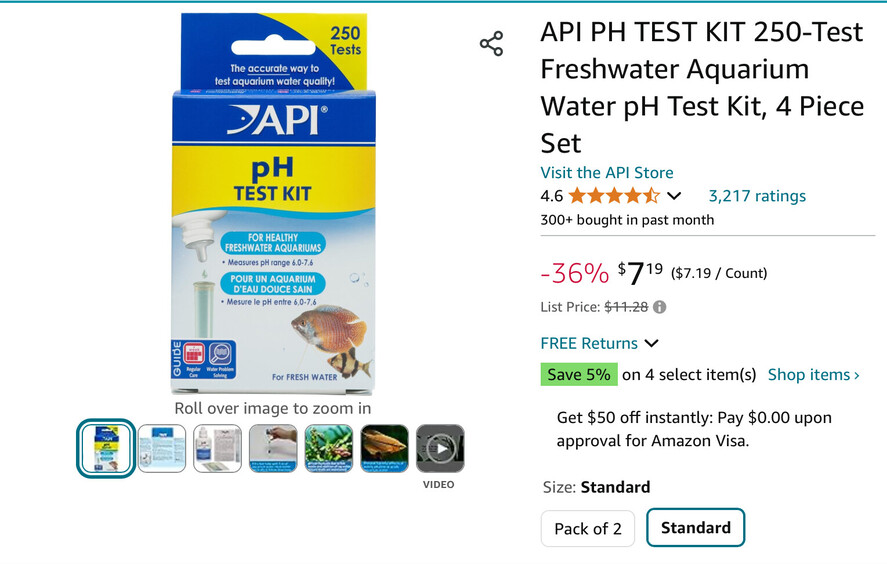Select the fourth thumbnail with hand dropper
This screenshot has width=887, height=564.
273,449
